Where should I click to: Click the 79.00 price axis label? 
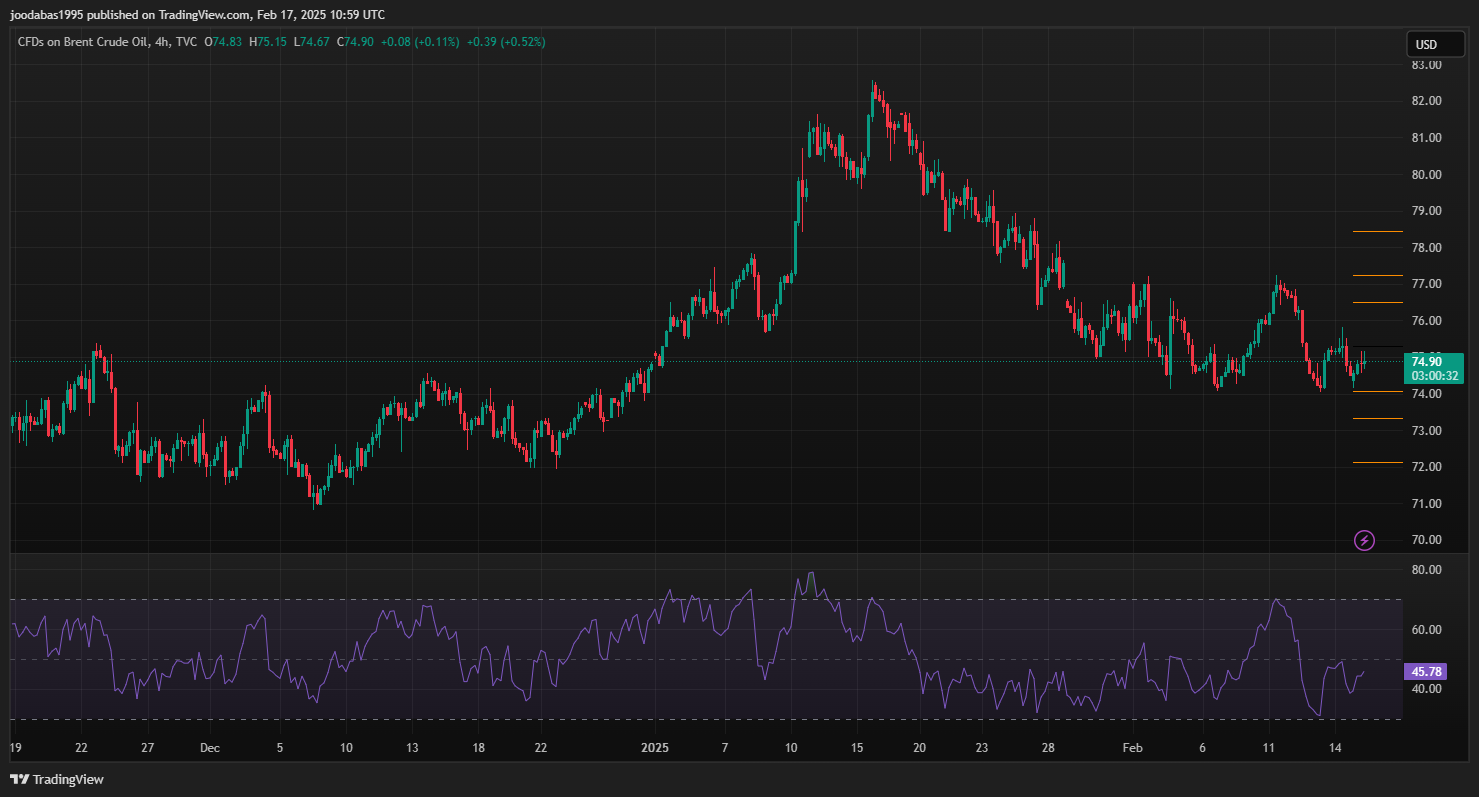1426,211
